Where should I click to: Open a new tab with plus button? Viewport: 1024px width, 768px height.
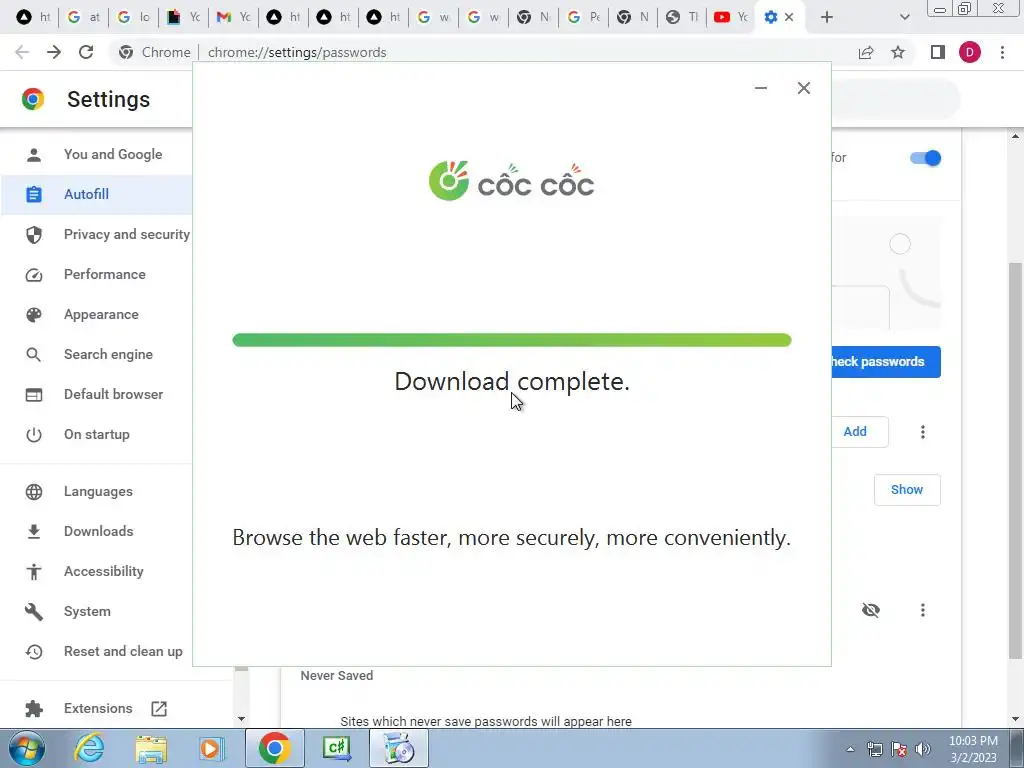[x=827, y=17]
